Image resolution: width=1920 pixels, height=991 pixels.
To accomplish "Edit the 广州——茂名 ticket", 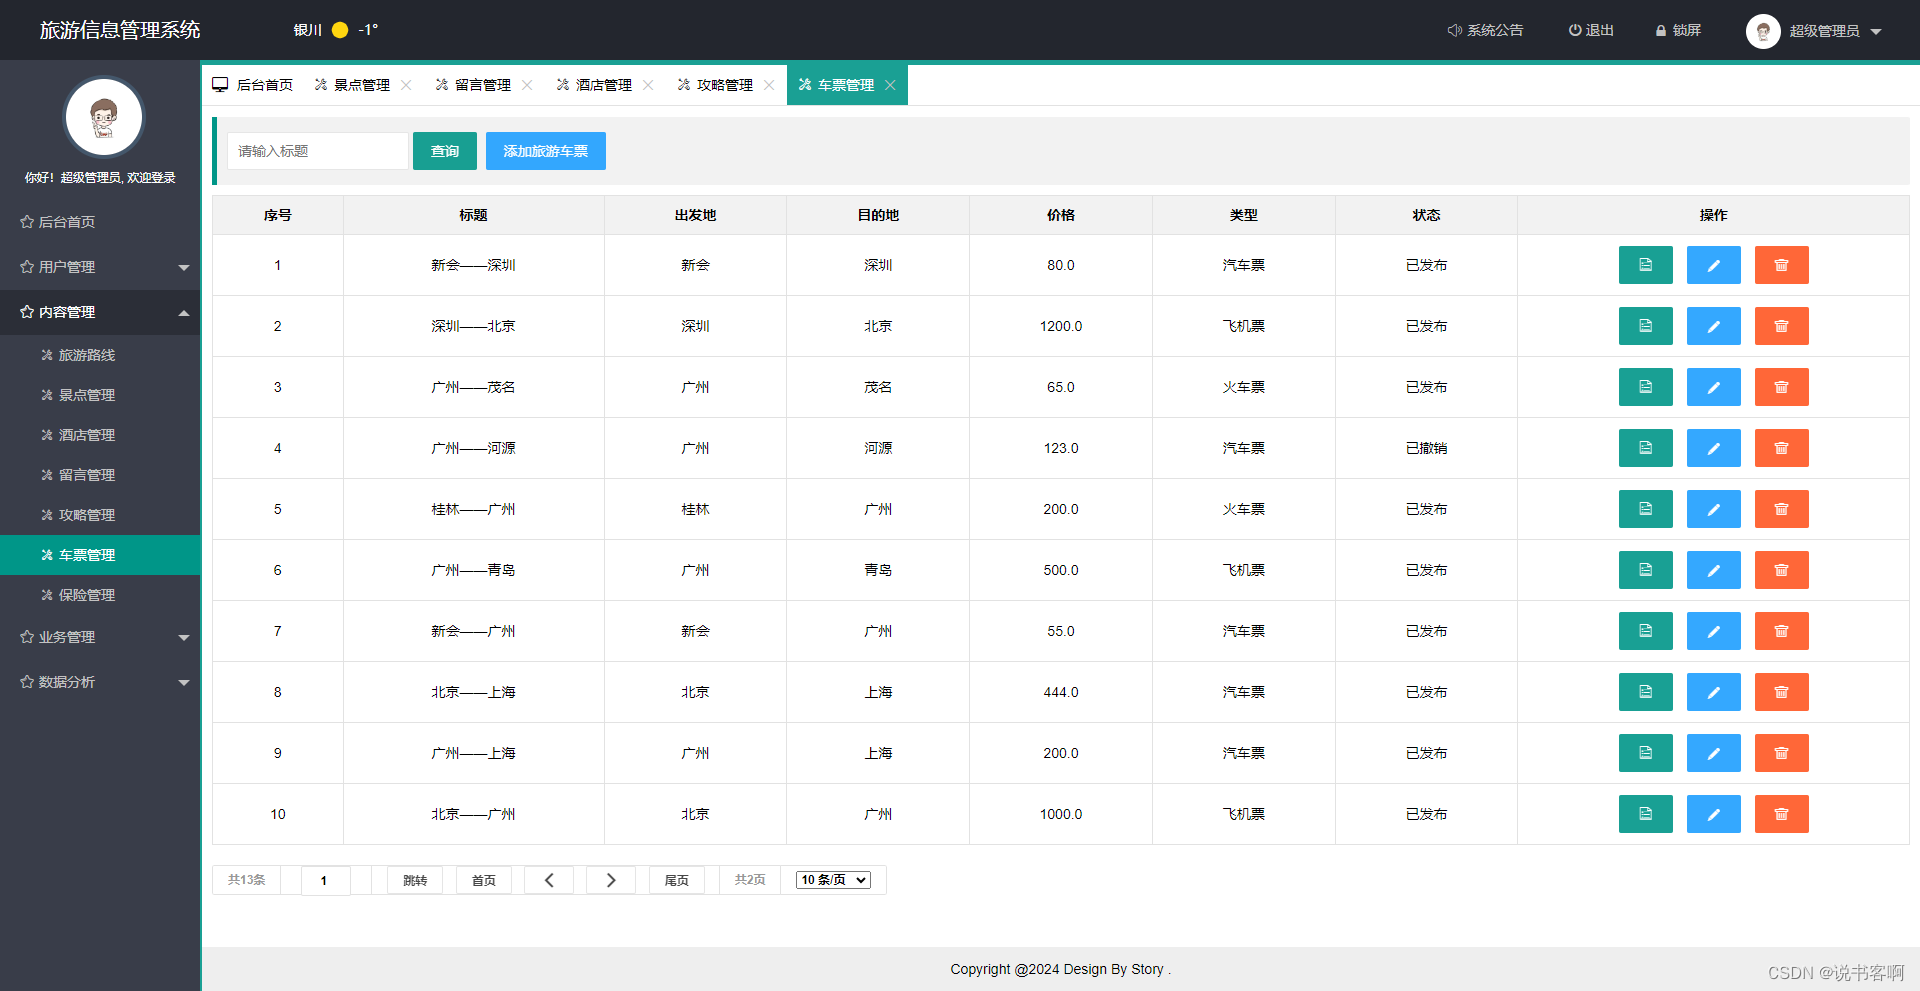I will (1713, 387).
